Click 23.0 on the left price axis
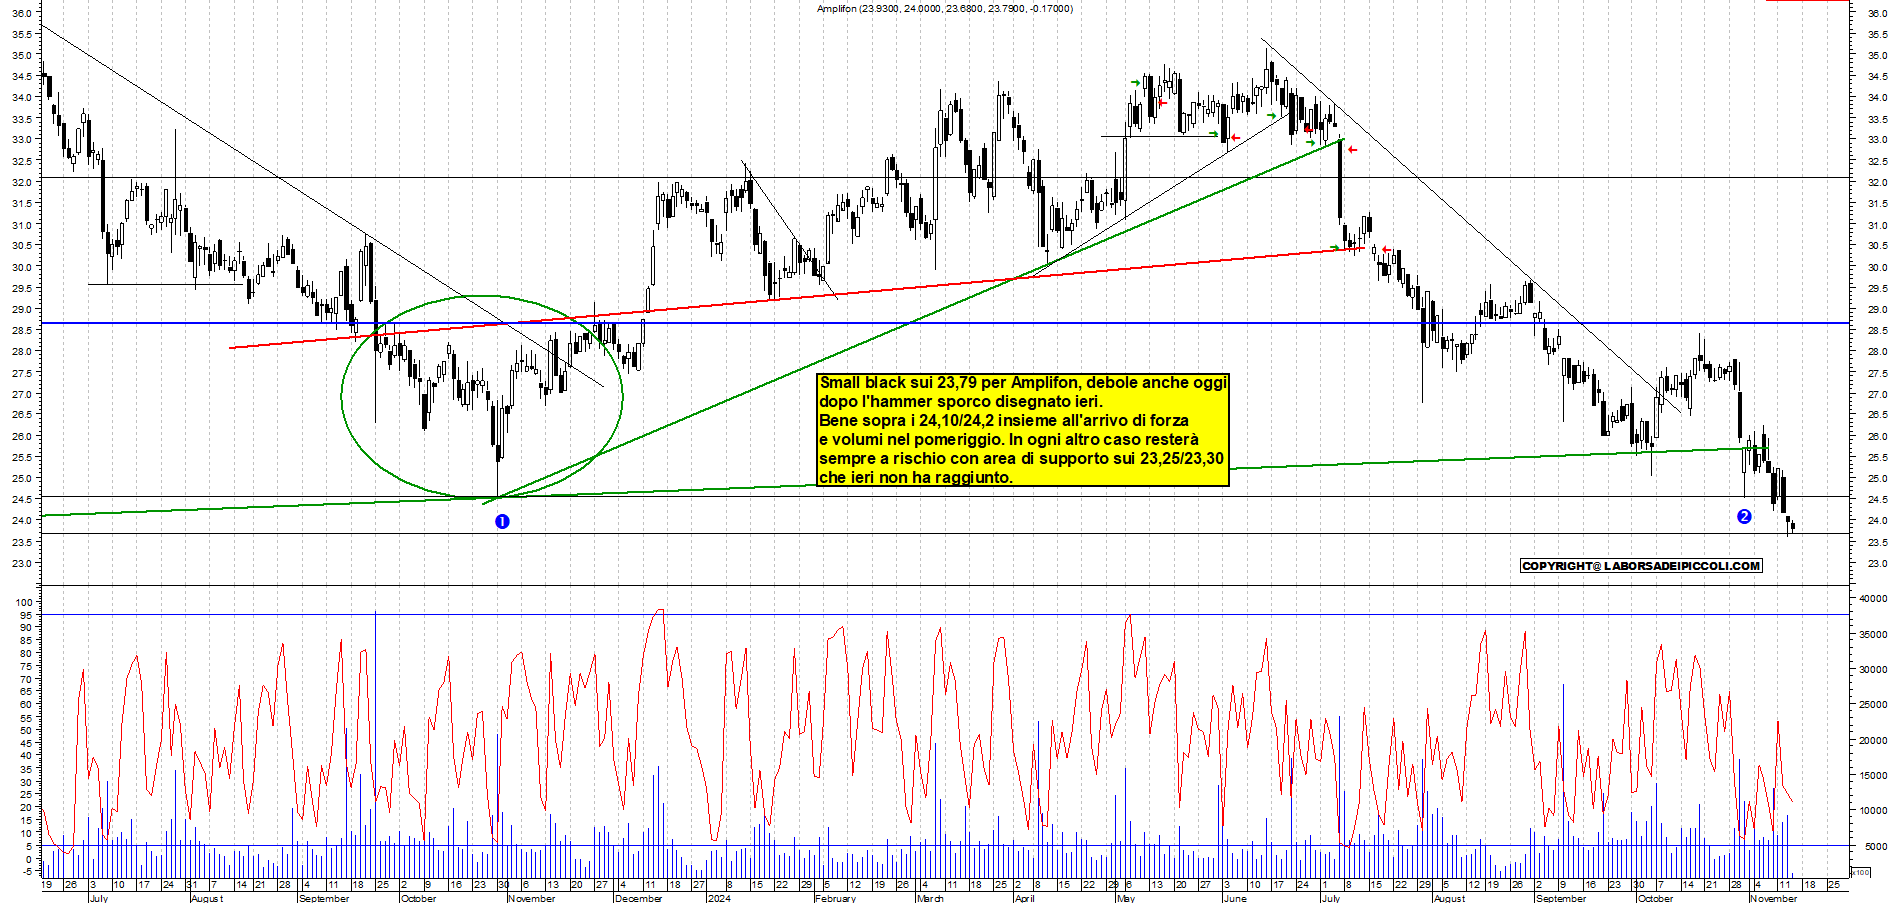Viewport: 1890px width, 903px height. point(22,563)
